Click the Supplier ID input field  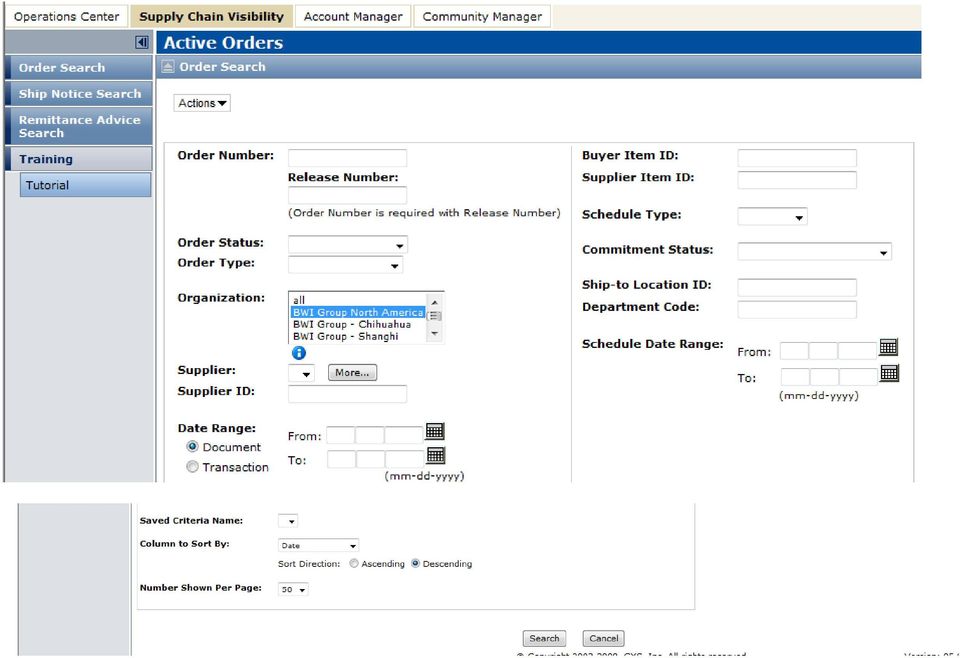[347, 394]
